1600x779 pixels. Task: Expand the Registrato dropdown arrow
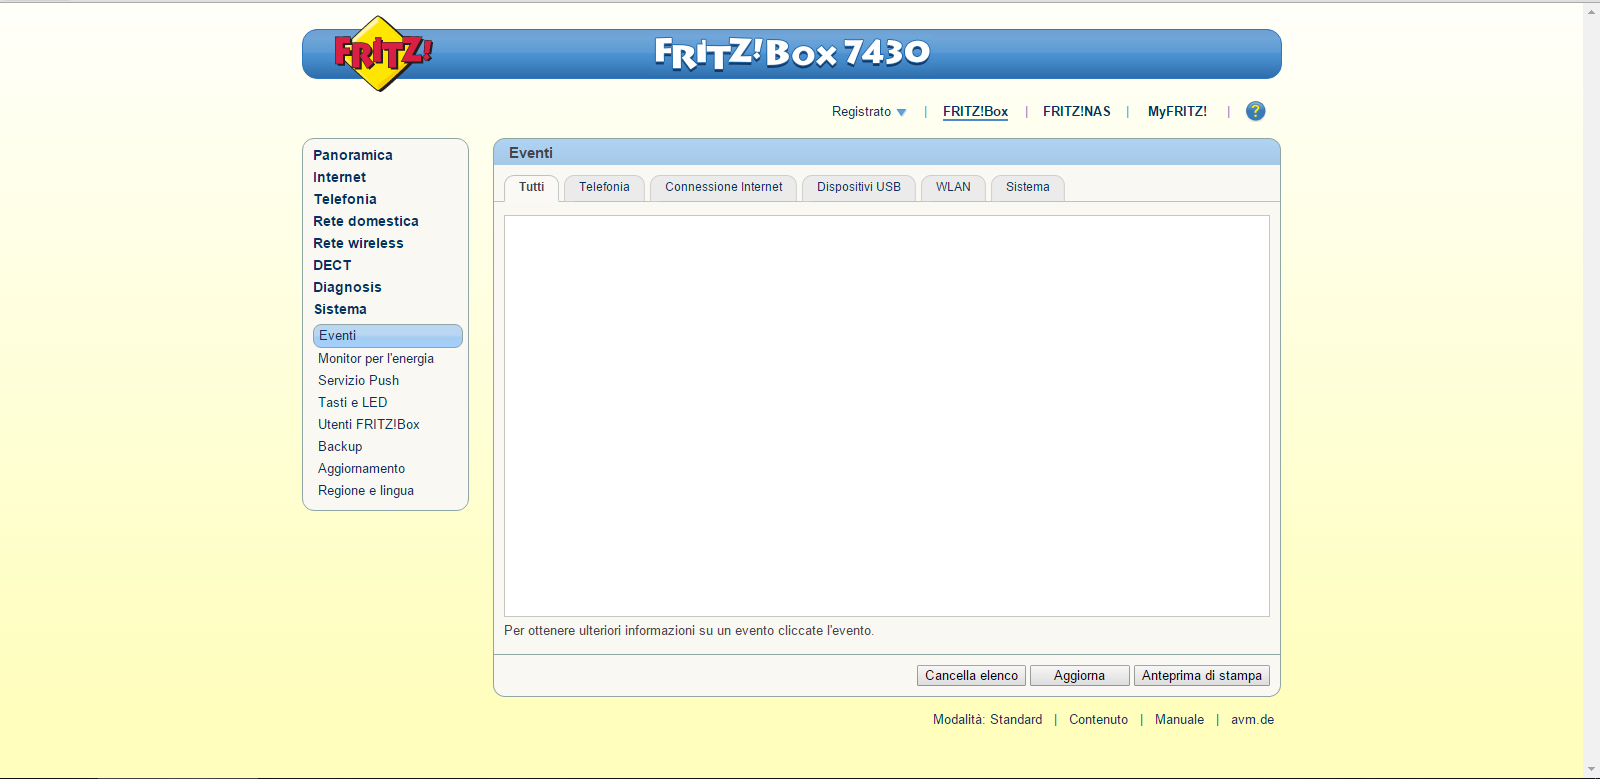(x=901, y=112)
